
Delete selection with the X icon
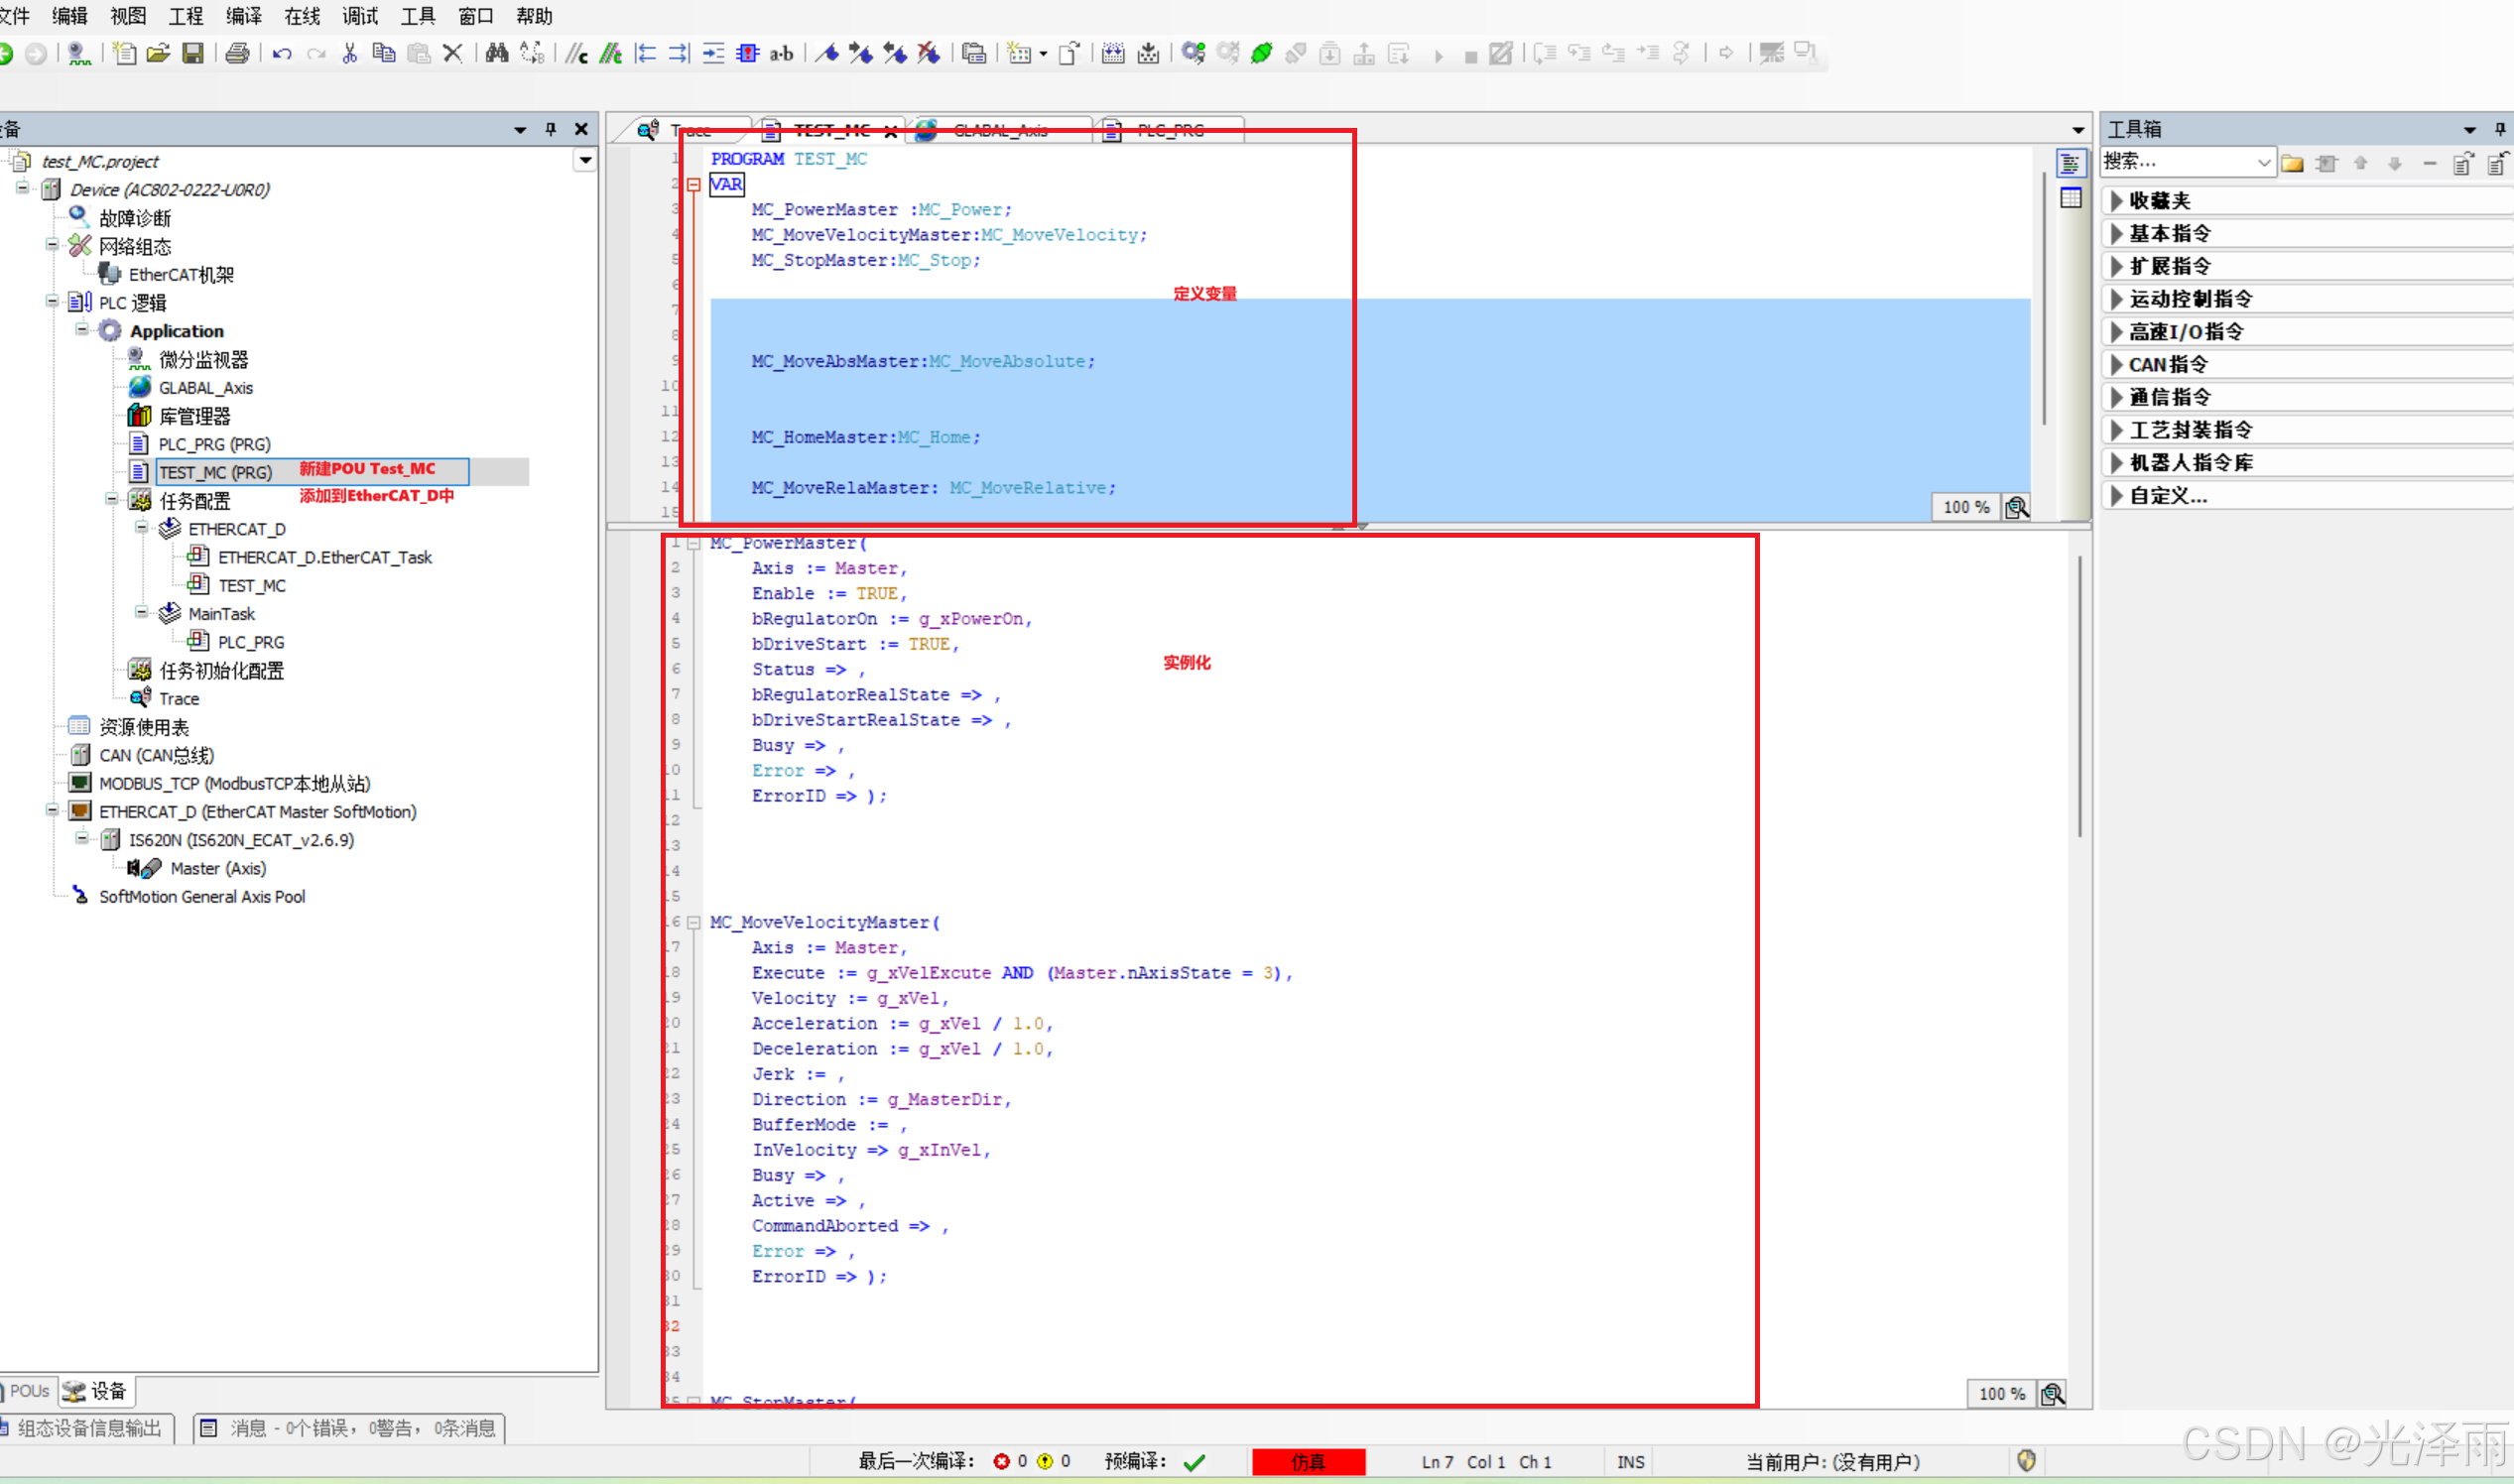coord(453,54)
